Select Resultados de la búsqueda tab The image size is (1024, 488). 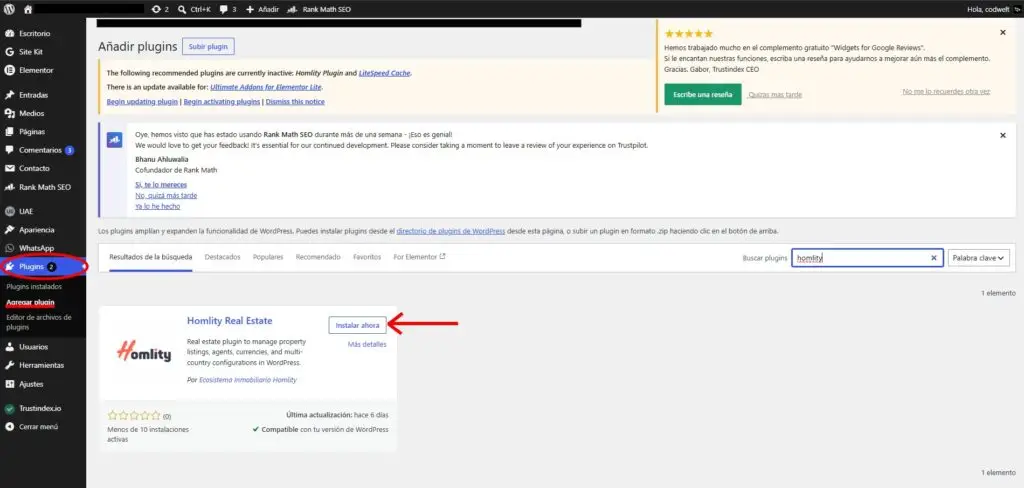coord(150,257)
